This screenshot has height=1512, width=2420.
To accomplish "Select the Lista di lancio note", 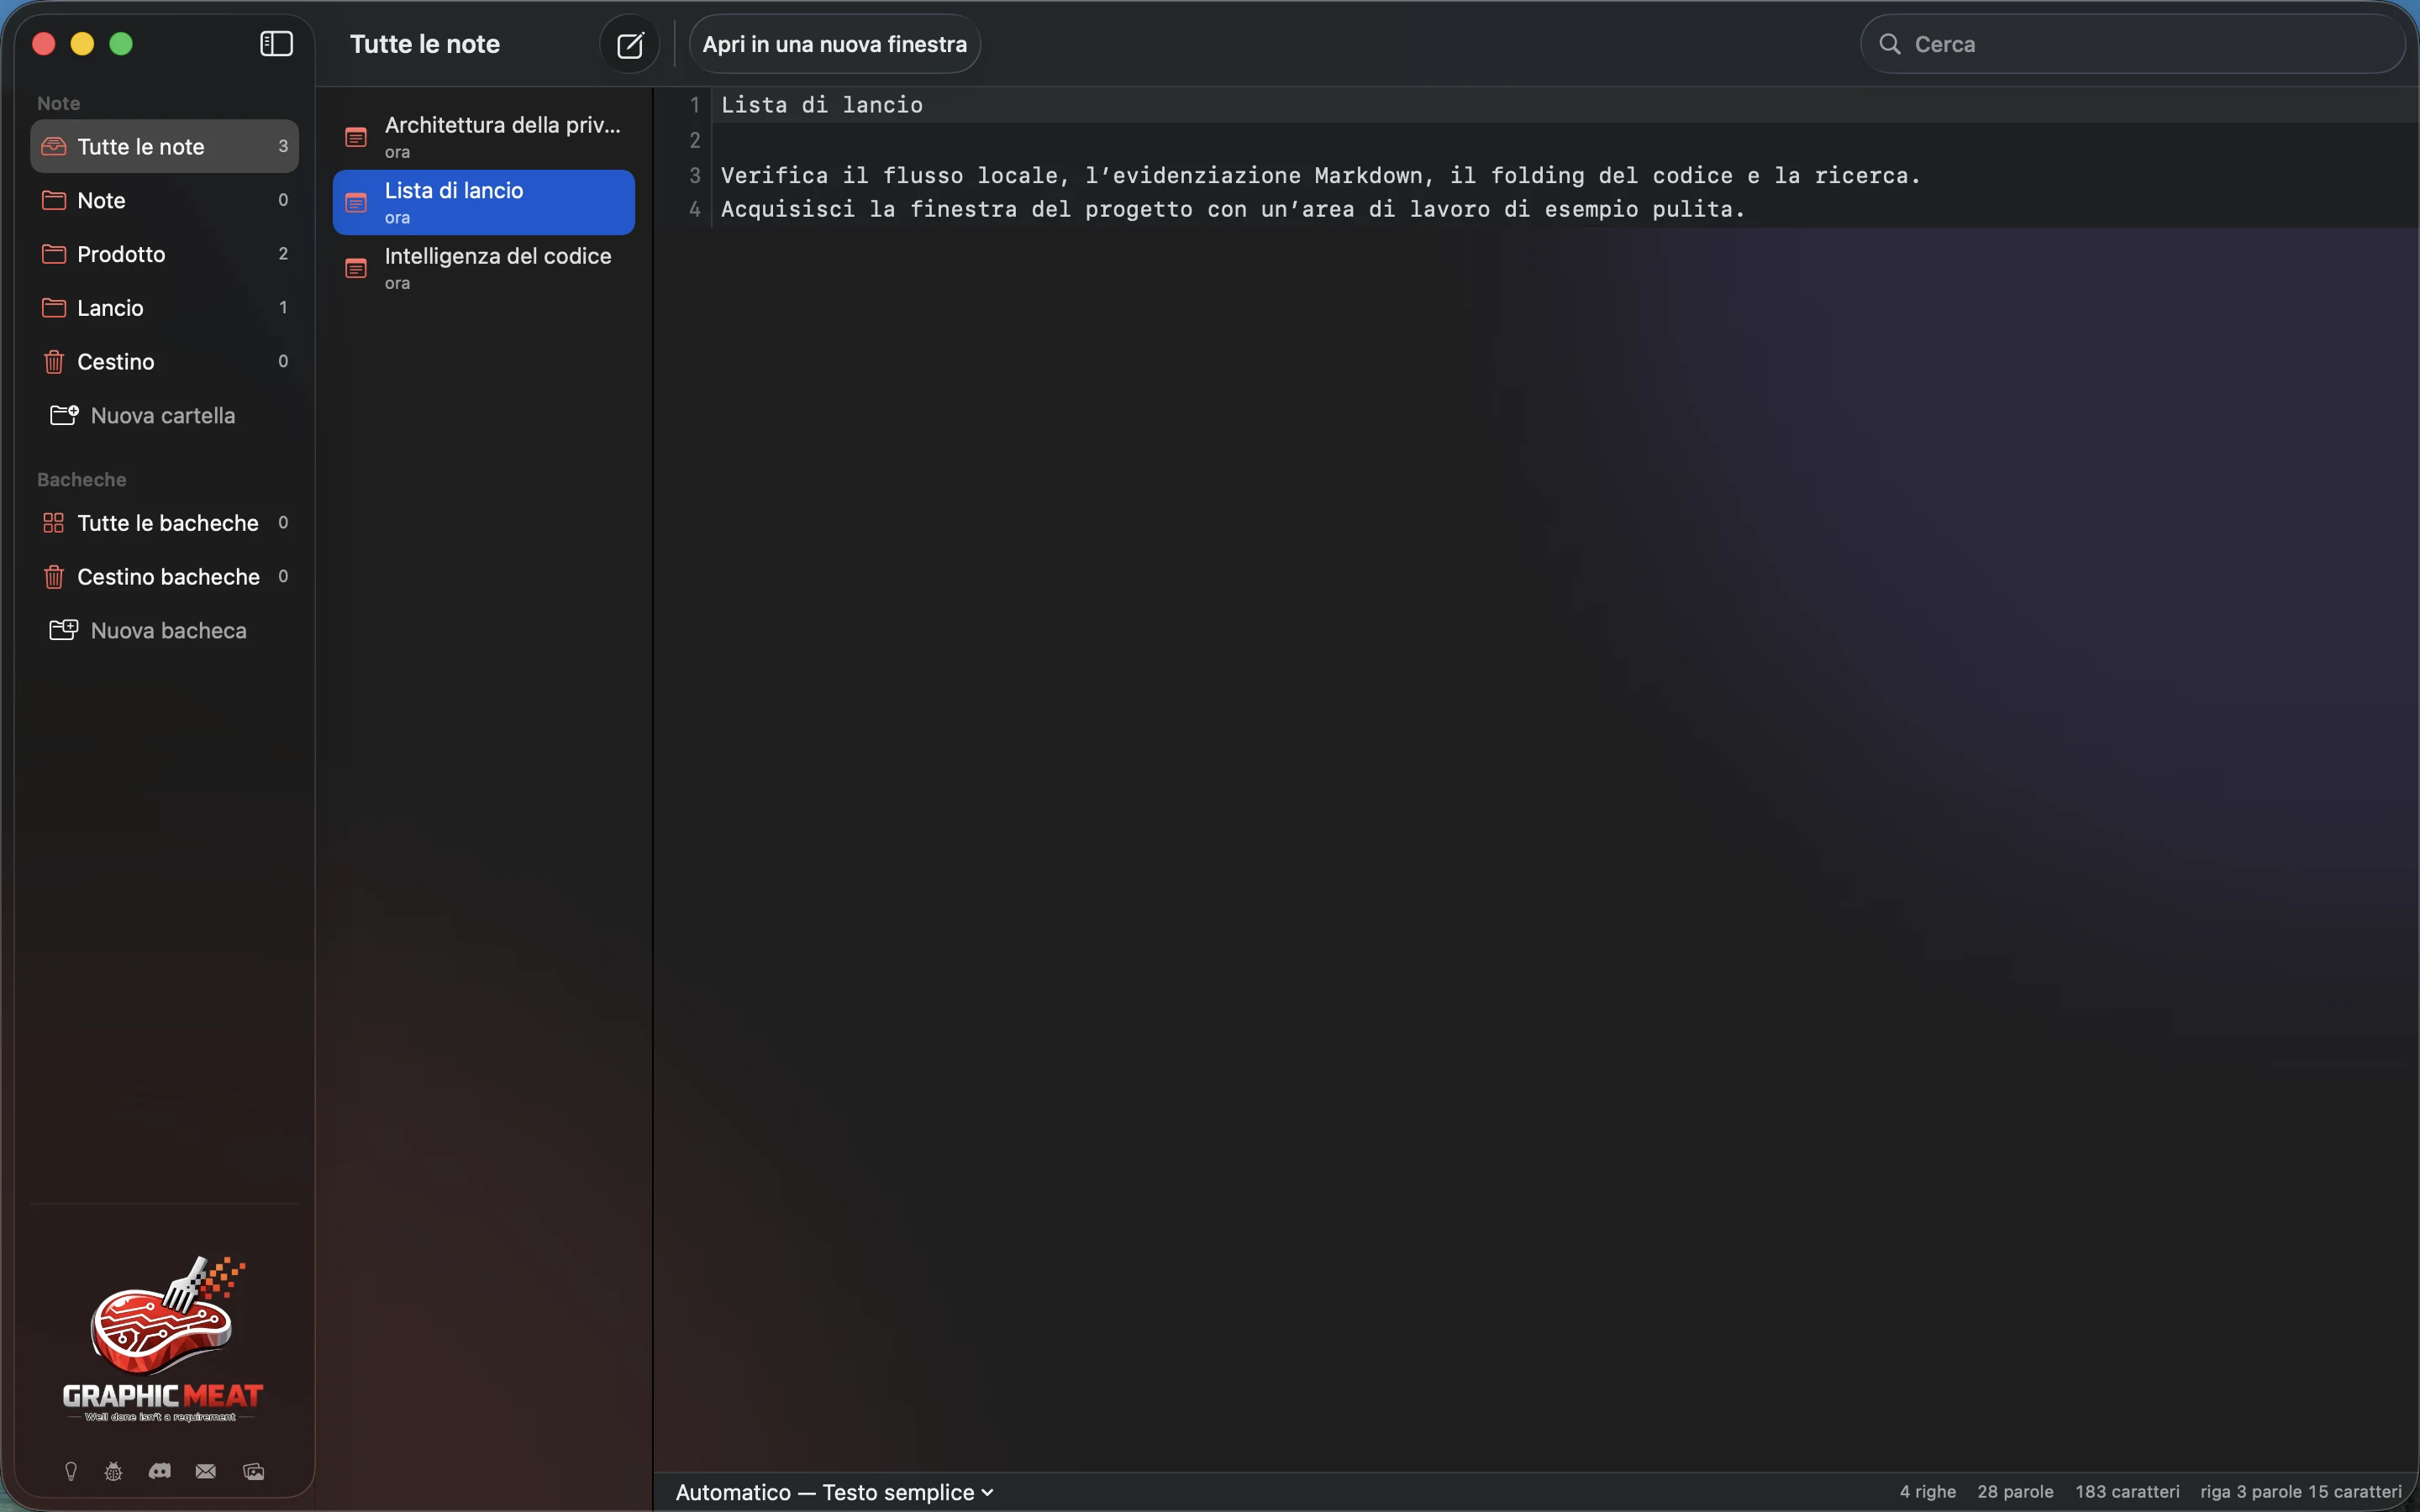I will (x=484, y=202).
